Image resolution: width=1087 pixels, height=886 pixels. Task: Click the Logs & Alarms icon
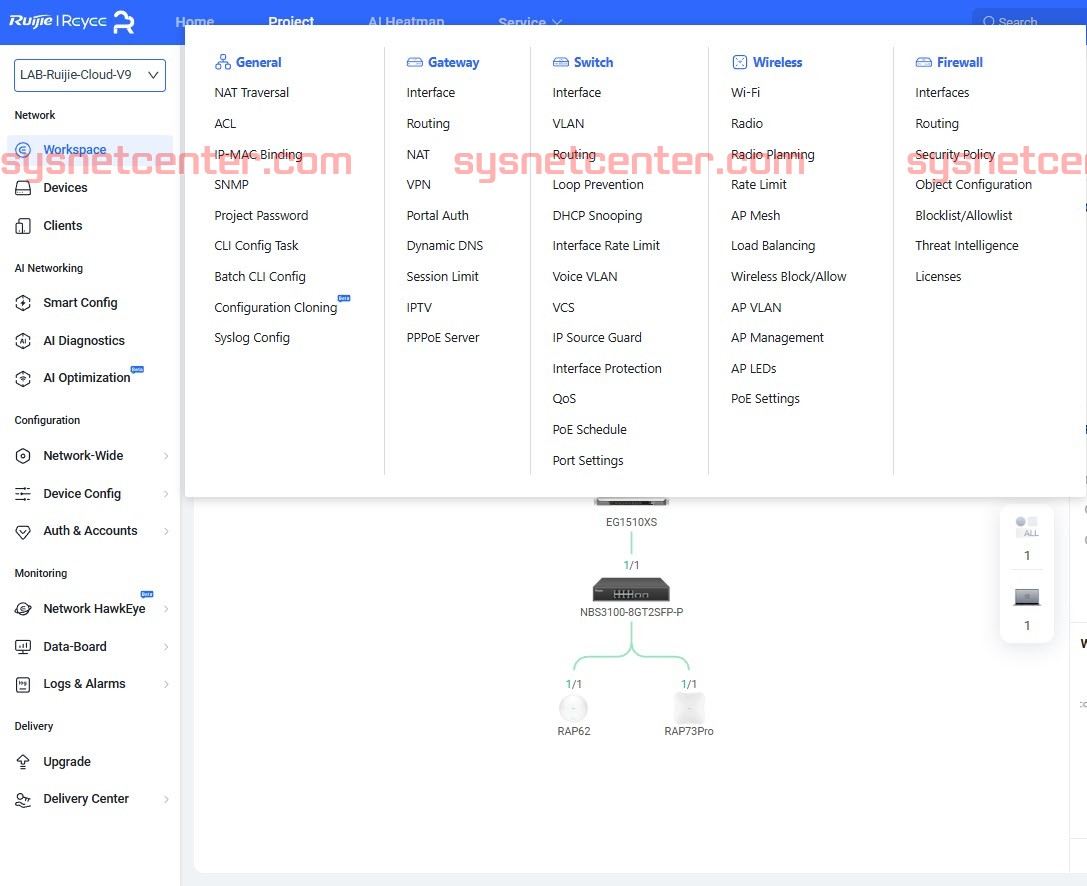click(23, 685)
